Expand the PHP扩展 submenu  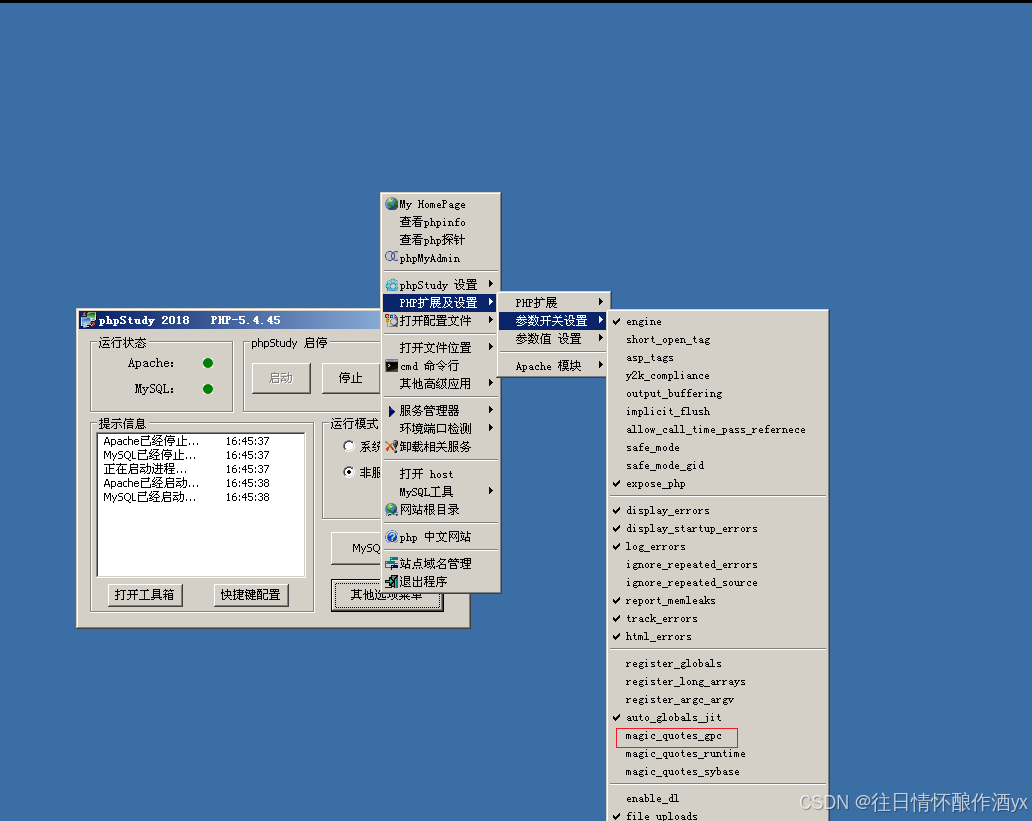(x=553, y=302)
